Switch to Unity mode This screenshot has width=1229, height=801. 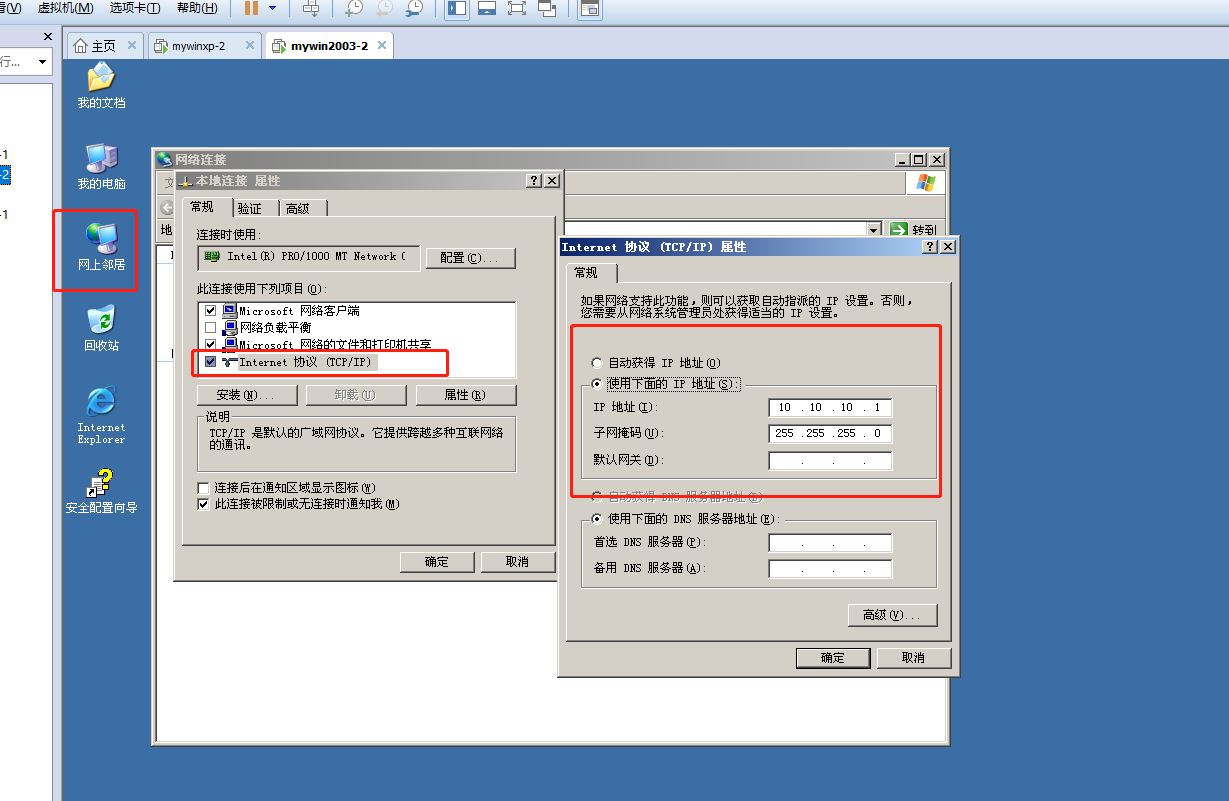[546, 10]
